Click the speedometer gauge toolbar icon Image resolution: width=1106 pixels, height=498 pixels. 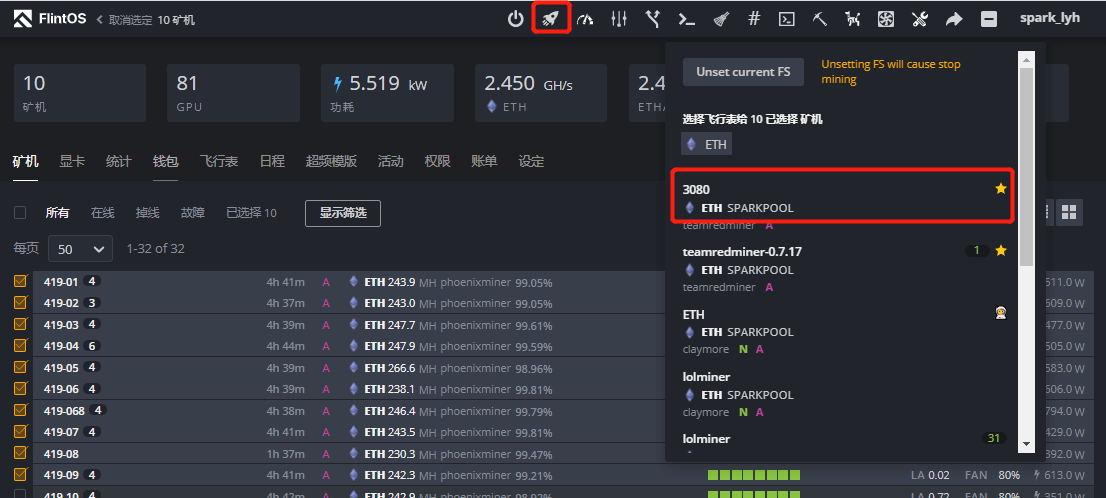pos(585,18)
